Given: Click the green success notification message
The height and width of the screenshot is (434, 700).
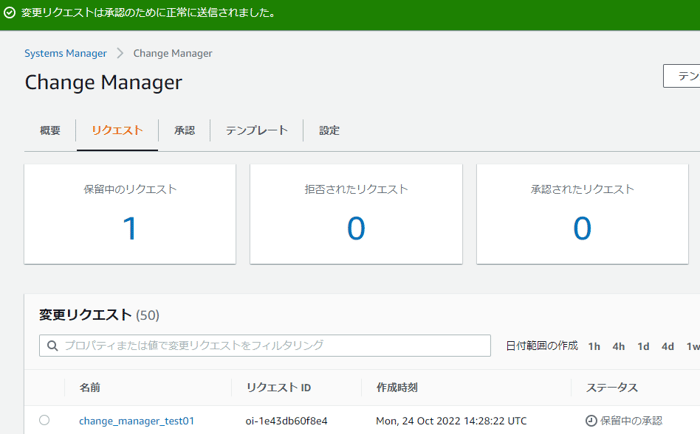Looking at the screenshot, I should coord(148,13).
